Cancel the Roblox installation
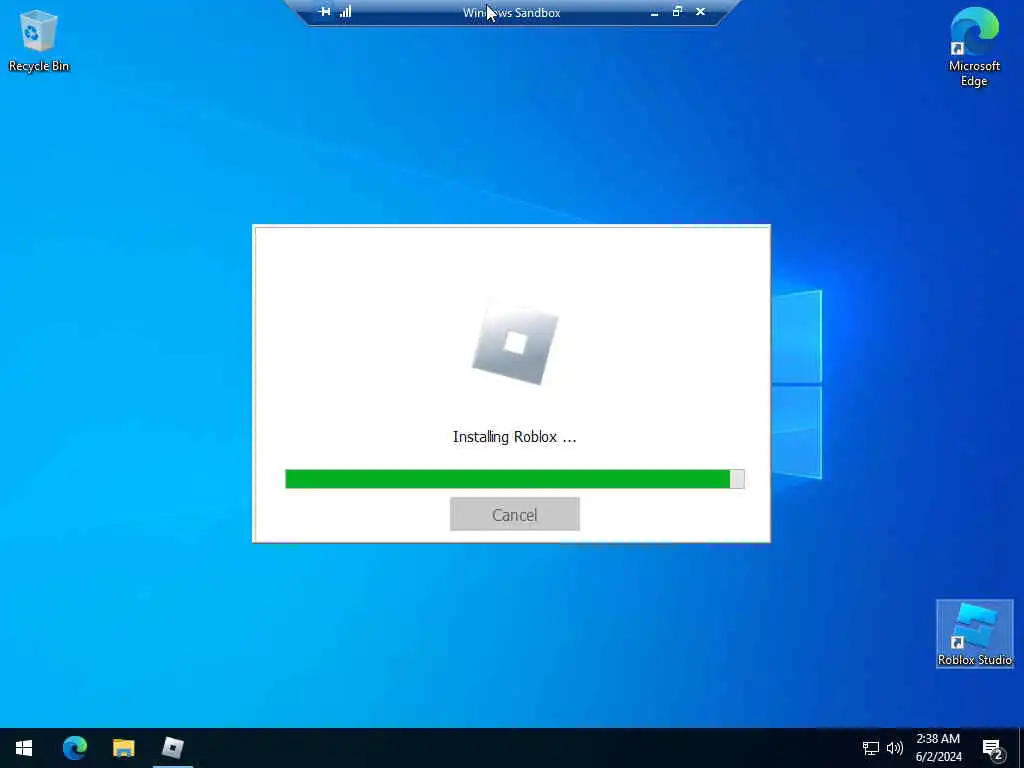Screen dimensions: 1024x768 (x=515, y=514)
